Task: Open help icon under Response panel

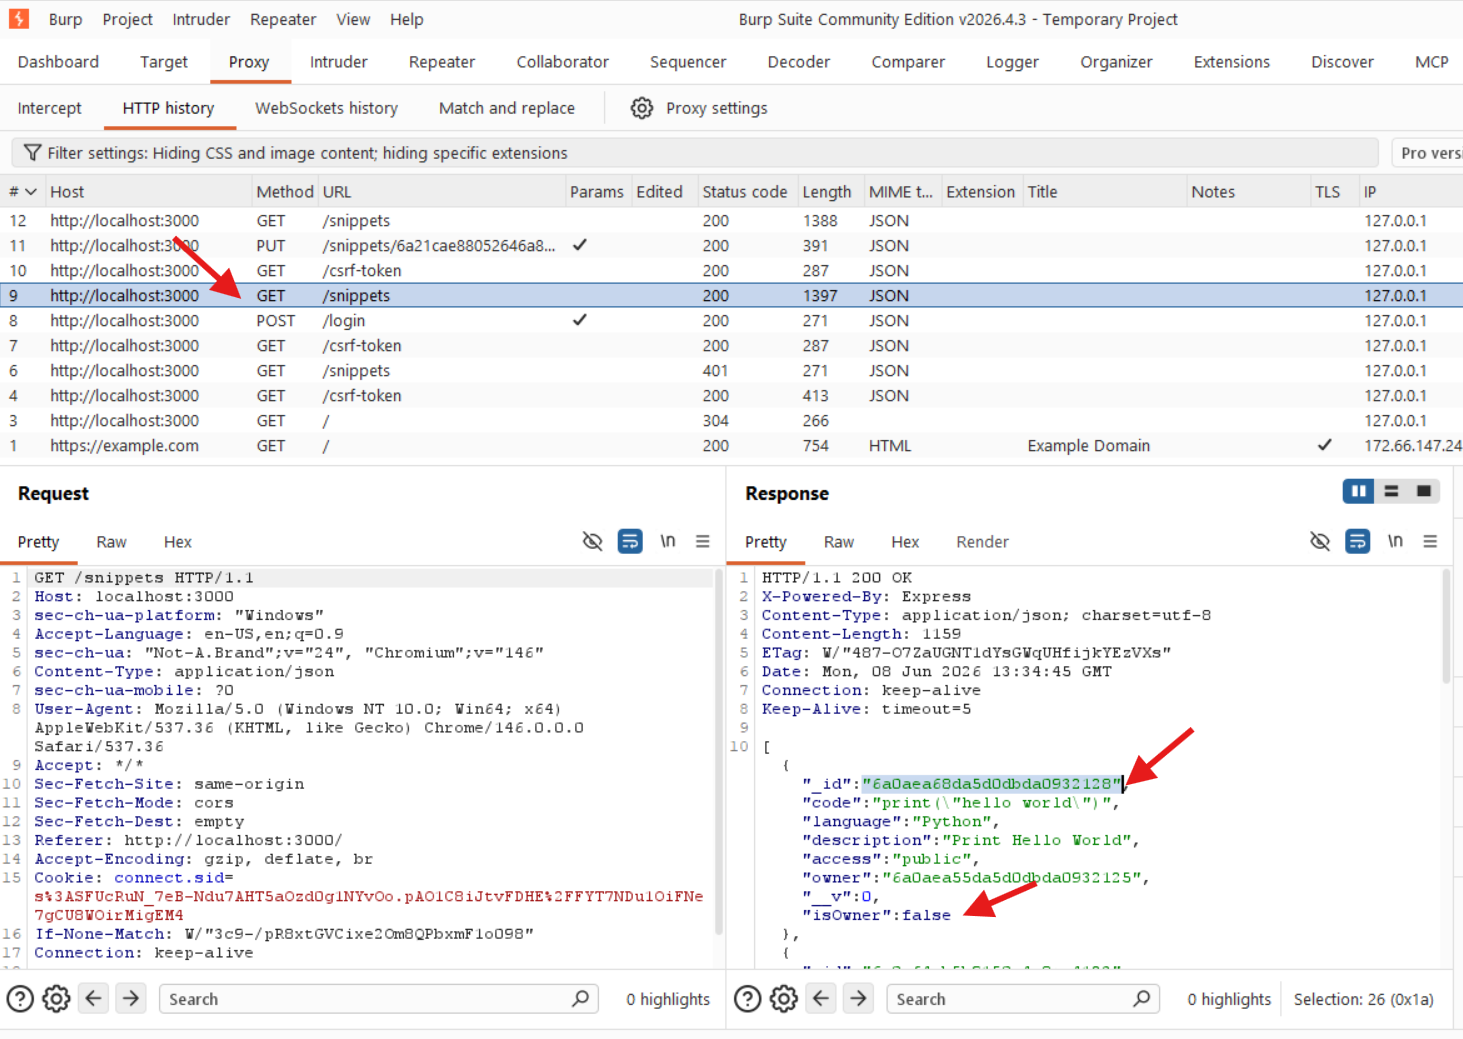Action: [x=748, y=998]
